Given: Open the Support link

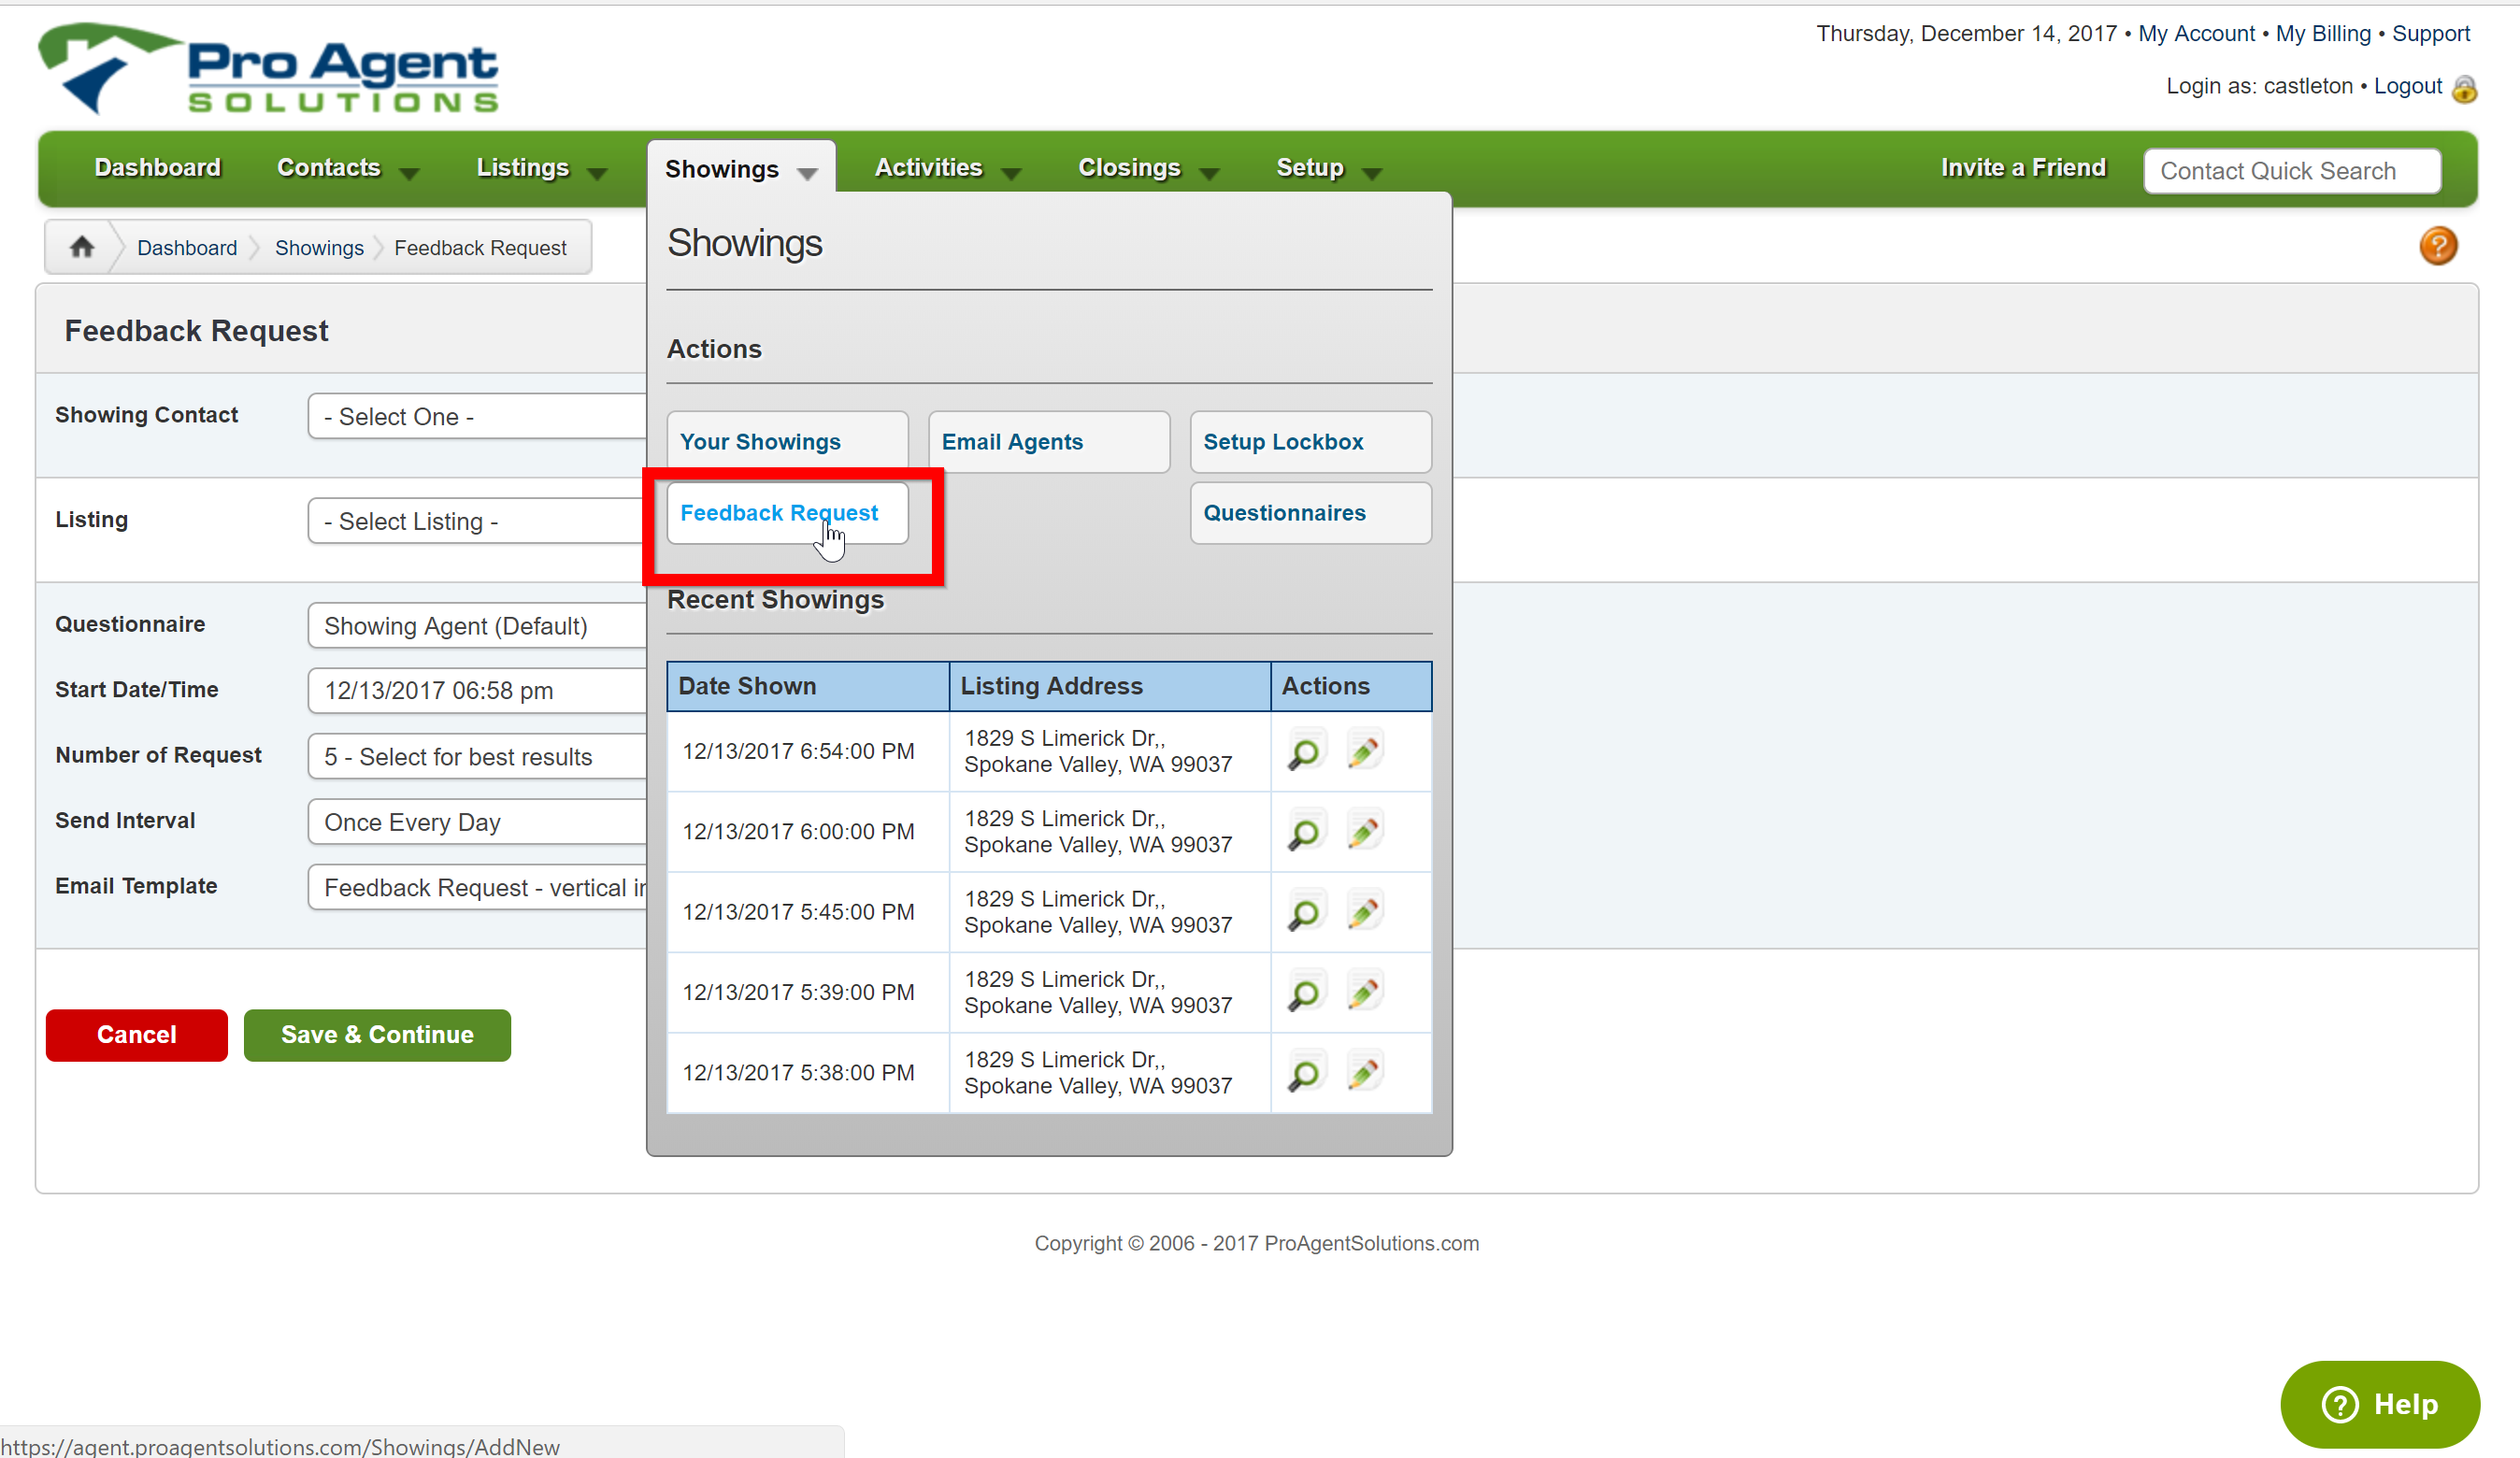Looking at the screenshot, I should coord(2430,34).
